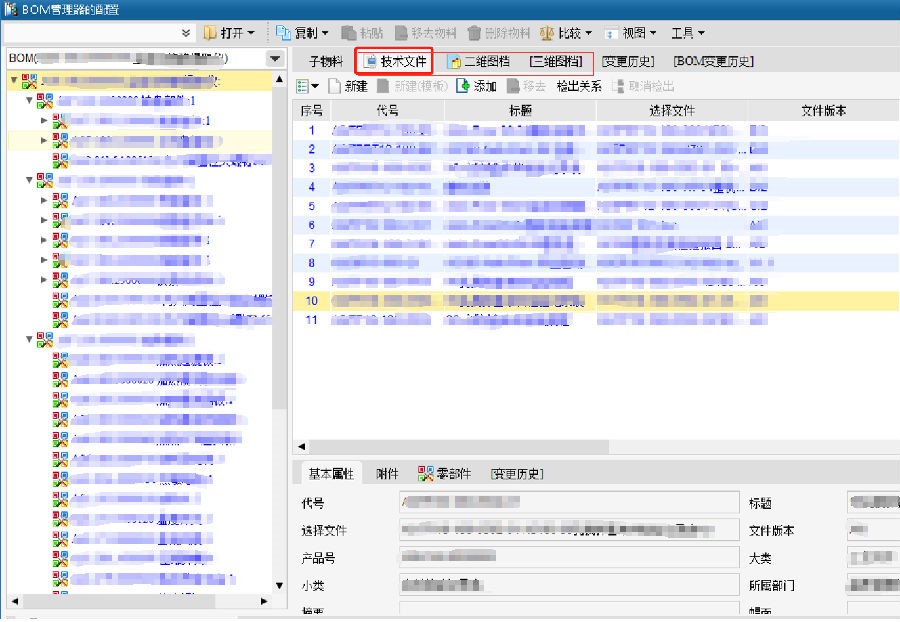Open the 打开 toolbar dropdown
Screen dimensions: 900x622
229,33
